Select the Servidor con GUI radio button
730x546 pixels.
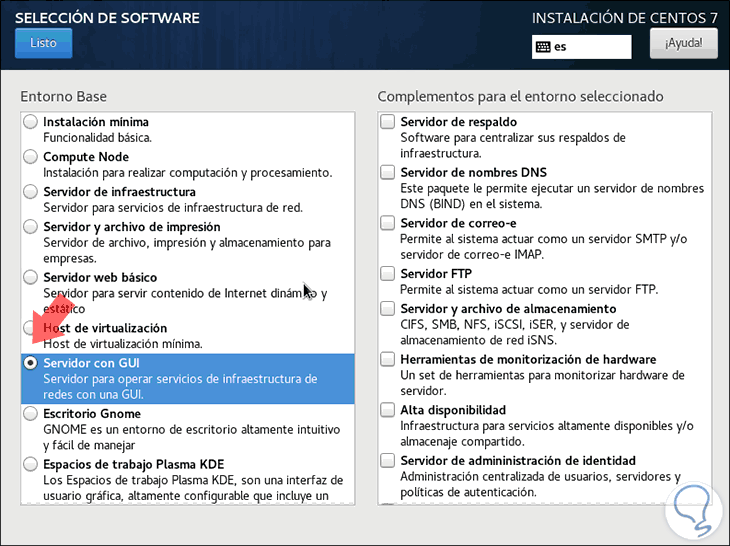(31, 363)
